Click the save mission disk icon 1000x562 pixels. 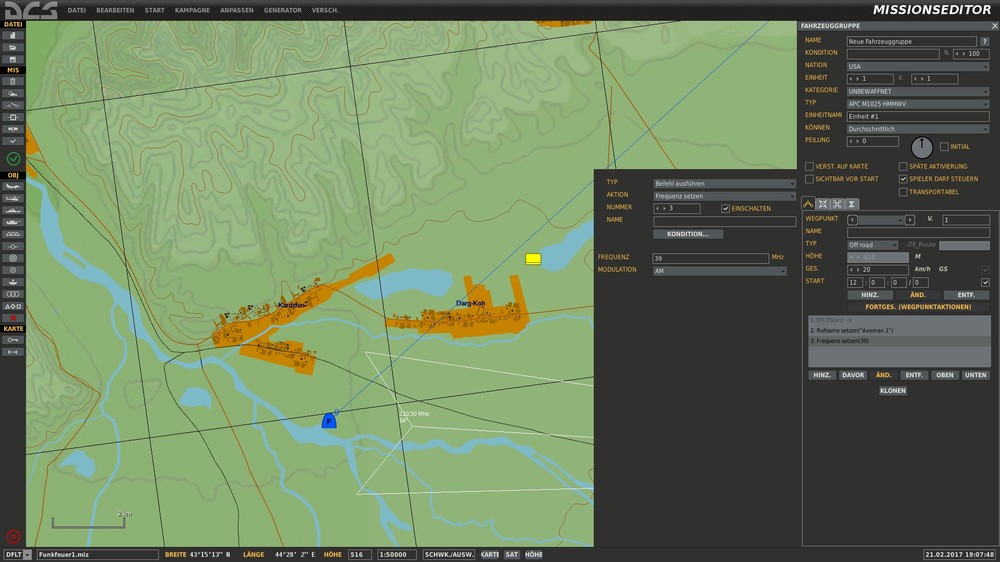[13, 59]
